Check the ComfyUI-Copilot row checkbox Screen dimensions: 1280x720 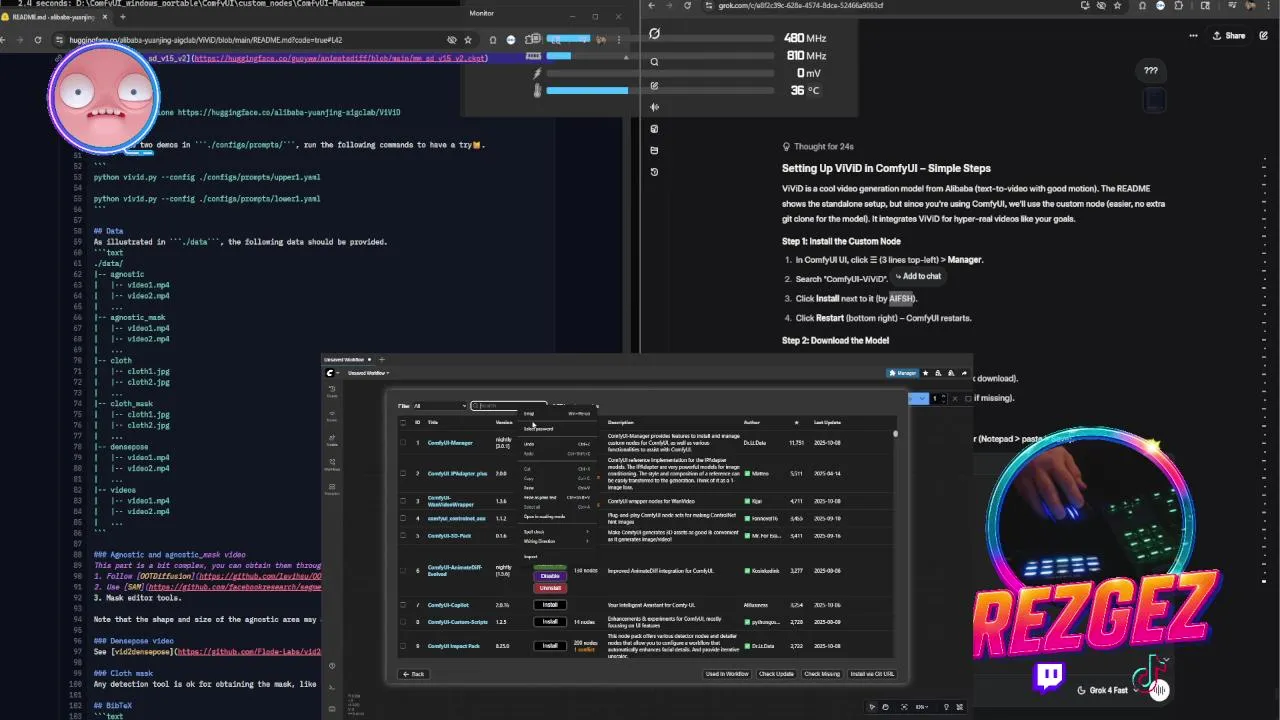(x=403, y=604)
